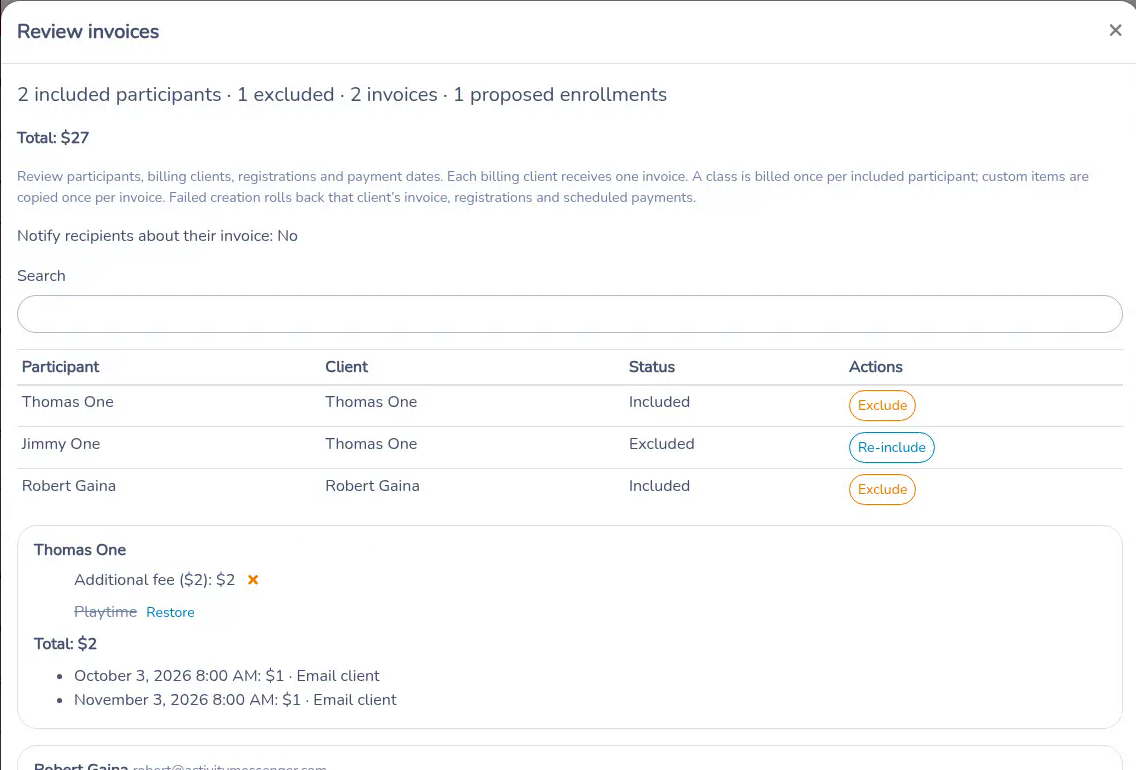Select the Excluded status for Jimmy One

click(x=661, y=443)
